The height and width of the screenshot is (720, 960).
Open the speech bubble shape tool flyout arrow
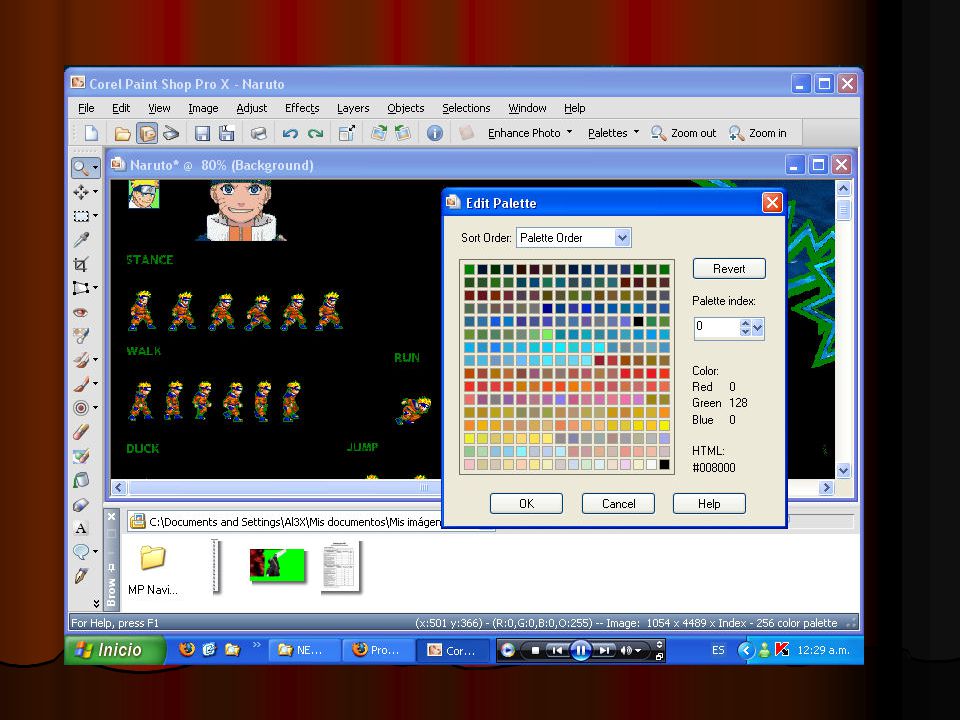pyautogui.click(x=96, y=552)
